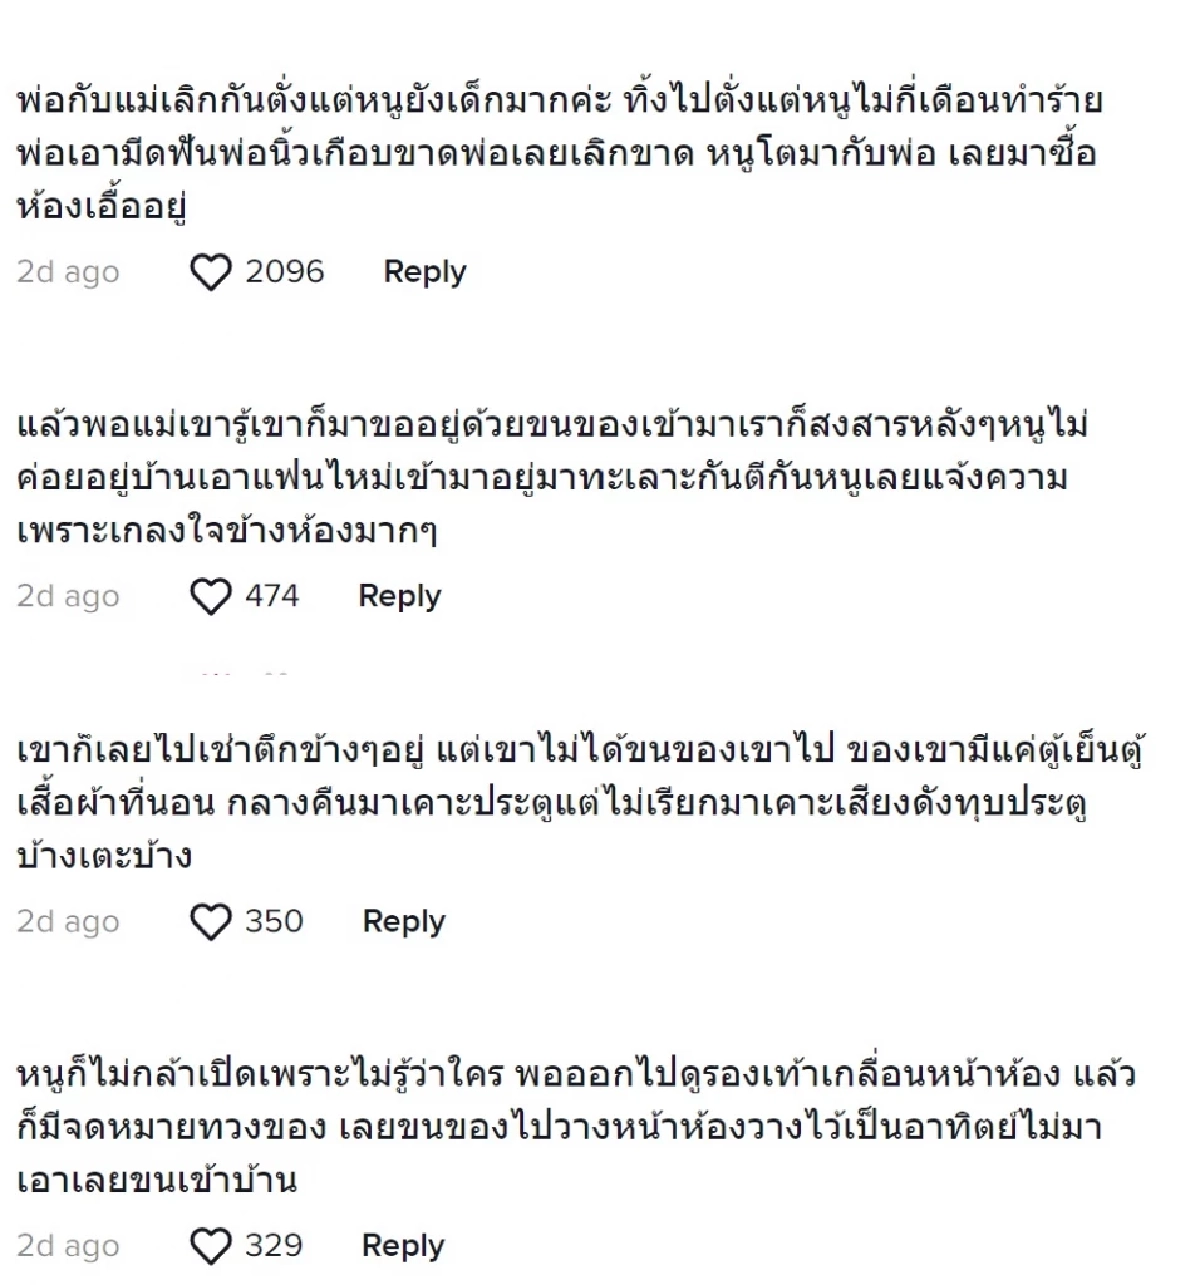Tap the heart outline by the third comment
This screenshot has height=1285, width=1200.
coord(211,921)
